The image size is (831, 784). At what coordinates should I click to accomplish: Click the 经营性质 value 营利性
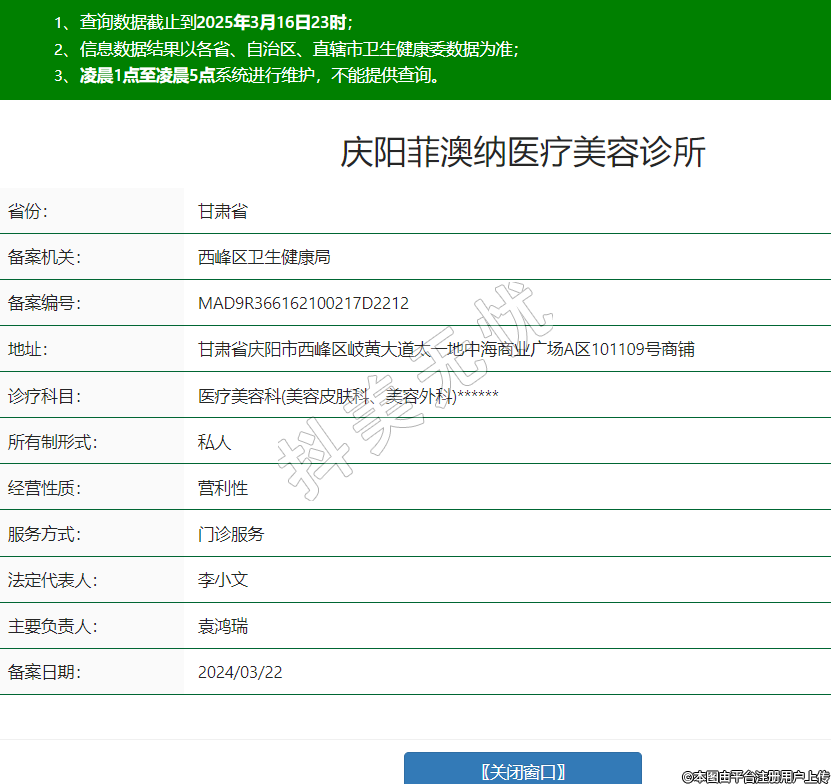(x=222, y=488)
